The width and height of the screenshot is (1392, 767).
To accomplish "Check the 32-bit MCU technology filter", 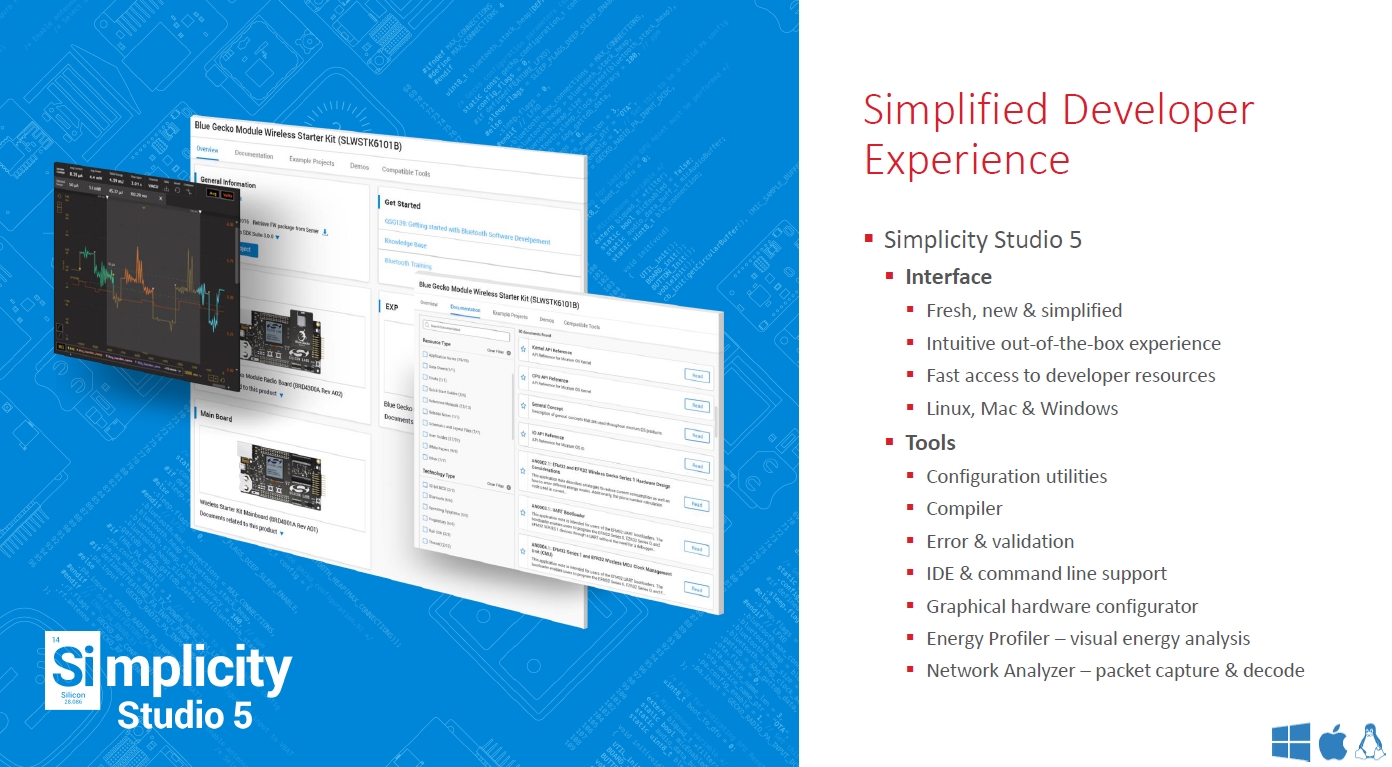I will pyautogui.click(x=425, y=485).
